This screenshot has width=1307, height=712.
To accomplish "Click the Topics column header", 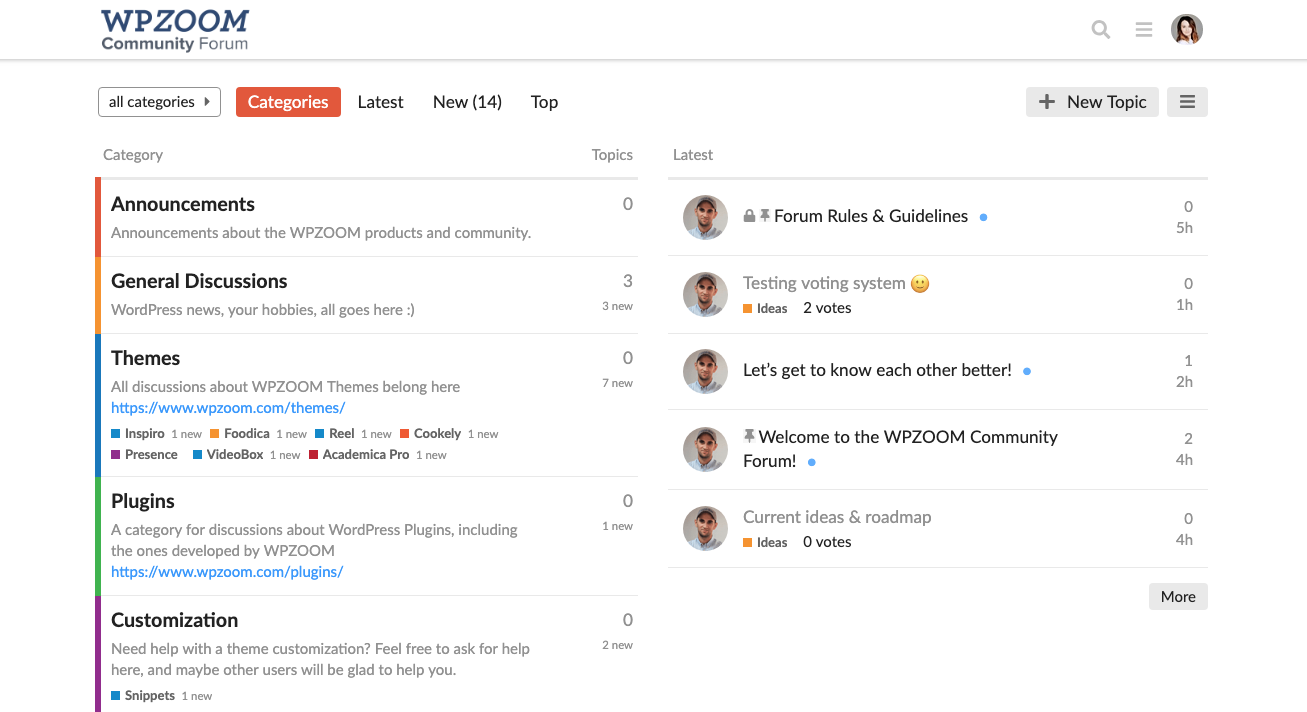I will [x=612, y=155].
